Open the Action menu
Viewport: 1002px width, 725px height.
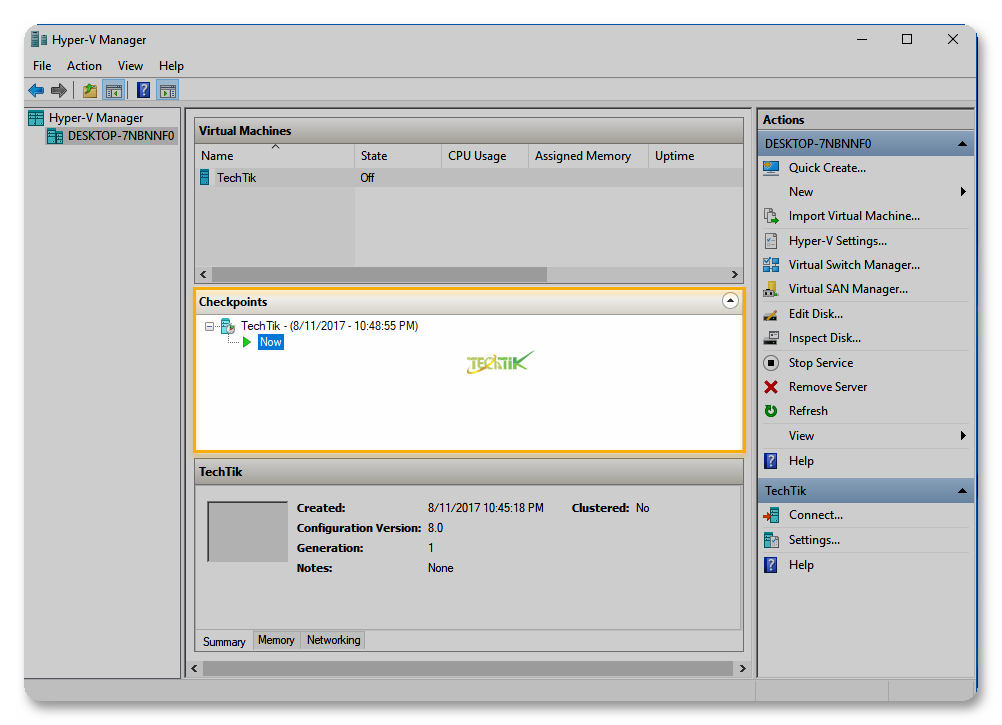point(84,66)
